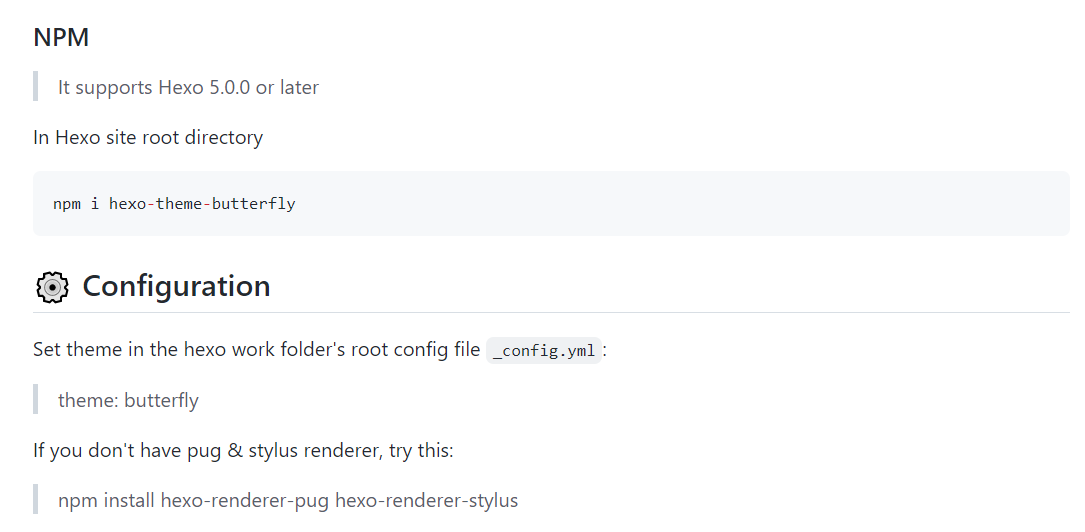Click the "In Hexo site root directory" line

point(148,137)
